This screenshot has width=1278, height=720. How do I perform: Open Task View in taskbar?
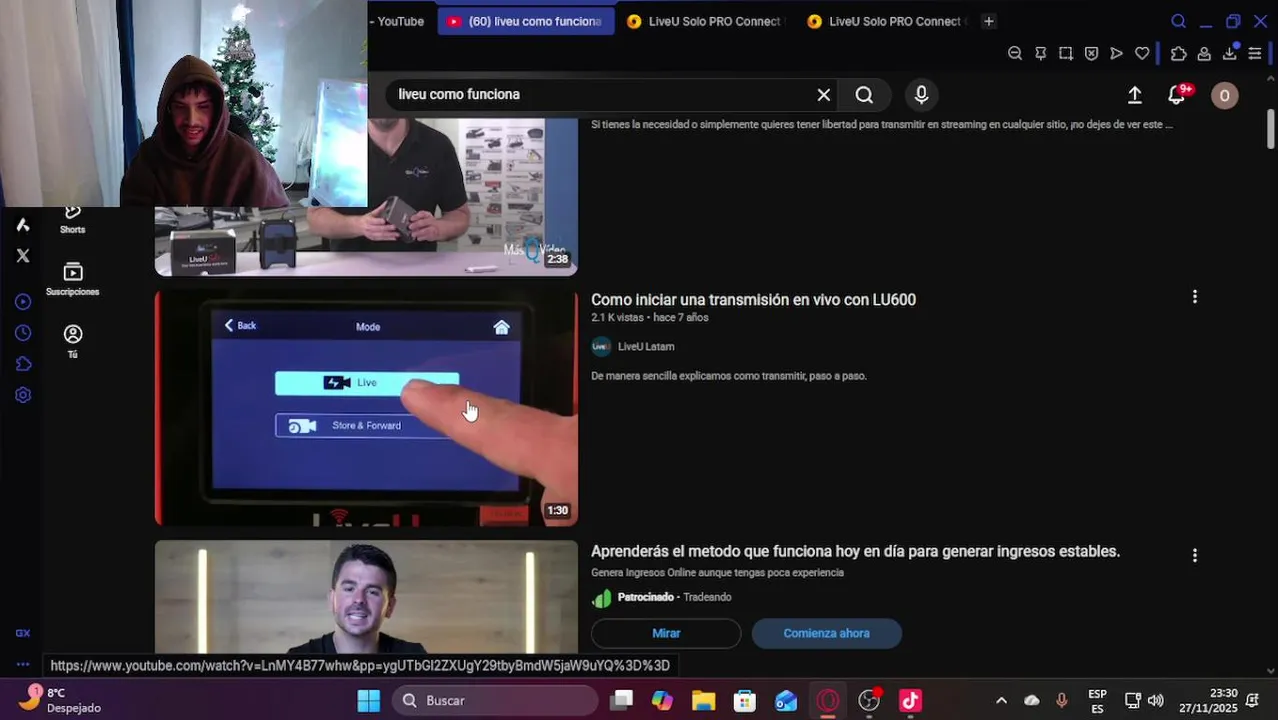(x=621, y=701)
